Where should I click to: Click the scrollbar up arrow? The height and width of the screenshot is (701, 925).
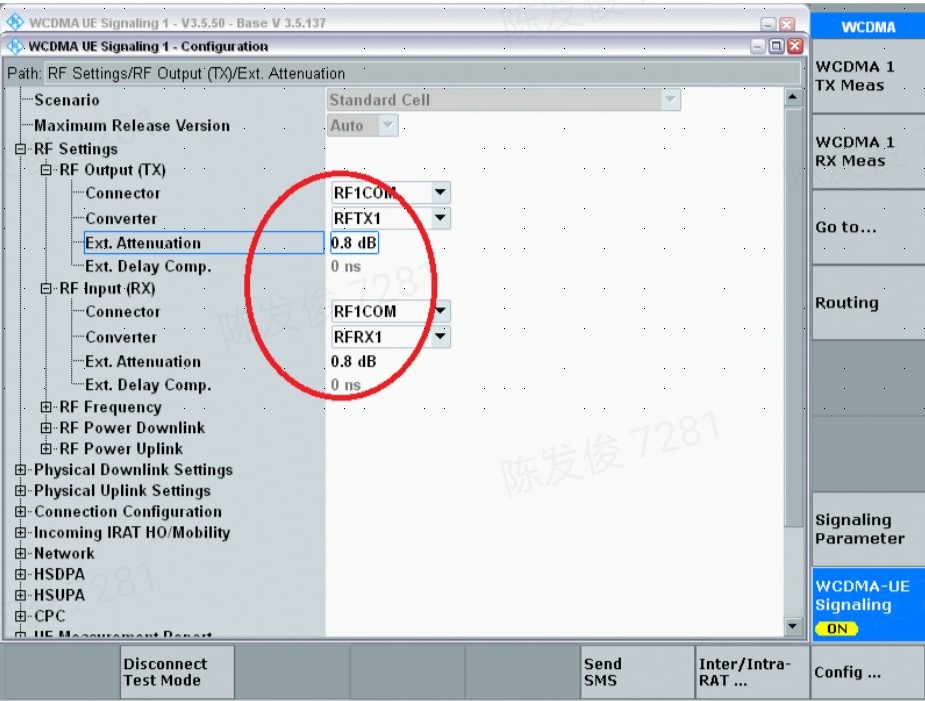pyautogui.click(x=793, y=97)
